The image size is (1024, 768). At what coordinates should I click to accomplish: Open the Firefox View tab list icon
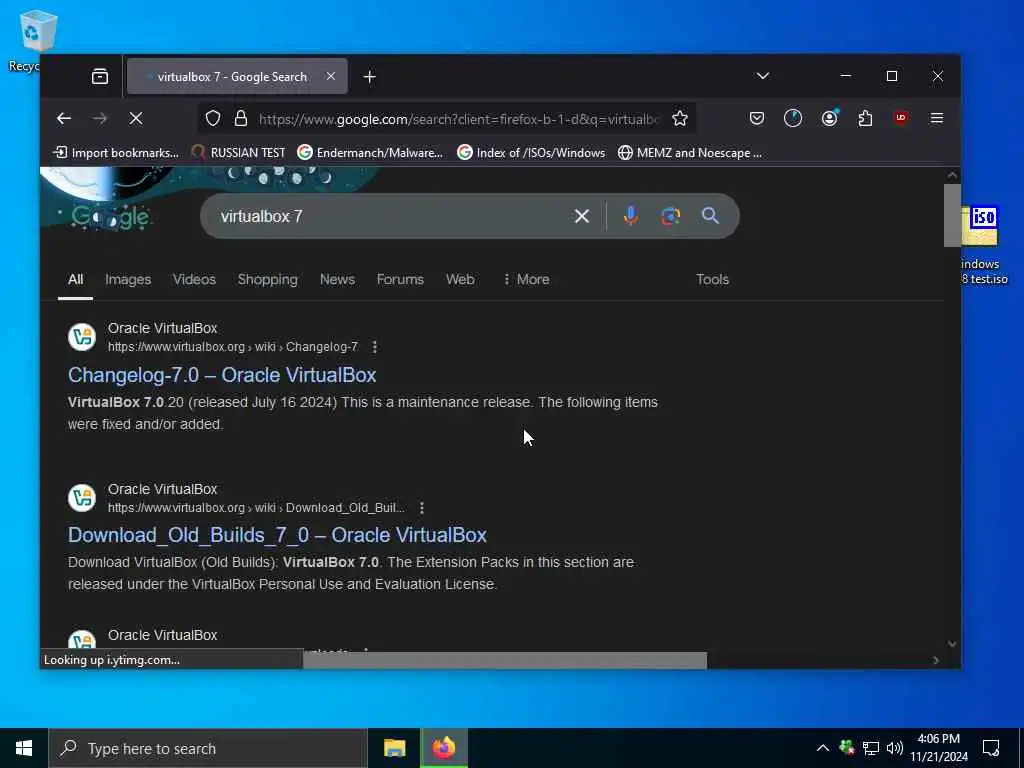(100, 76)
